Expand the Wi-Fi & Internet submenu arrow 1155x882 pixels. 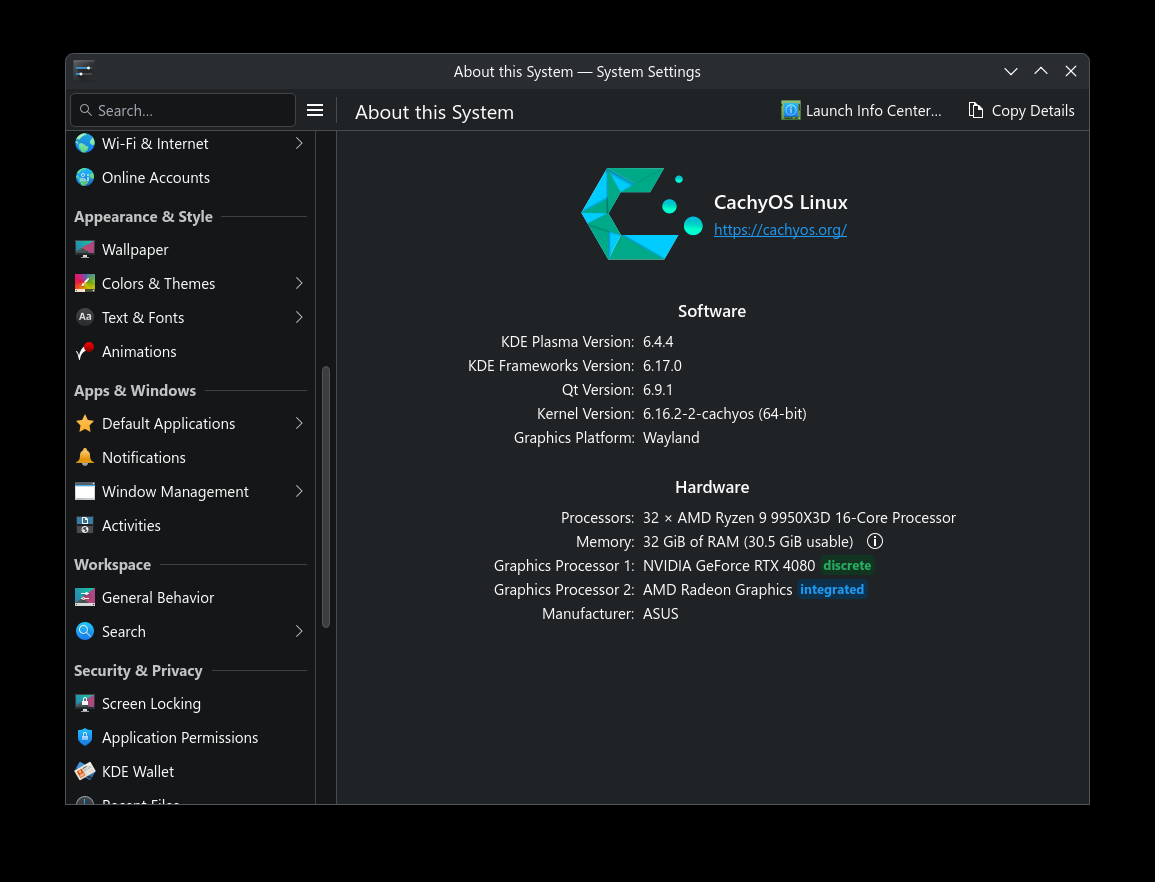[299, 144]
